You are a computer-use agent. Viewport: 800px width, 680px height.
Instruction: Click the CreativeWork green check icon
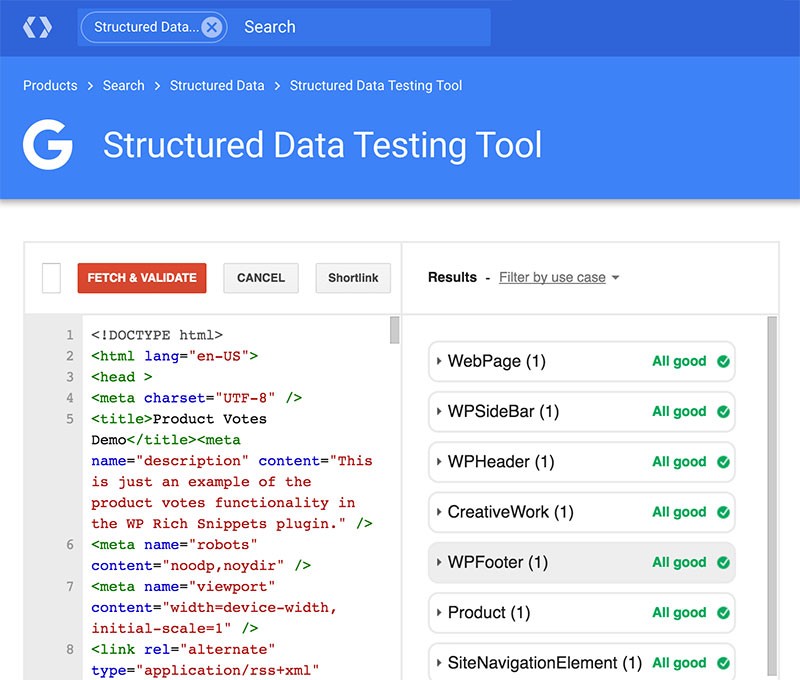coord(723,512)
